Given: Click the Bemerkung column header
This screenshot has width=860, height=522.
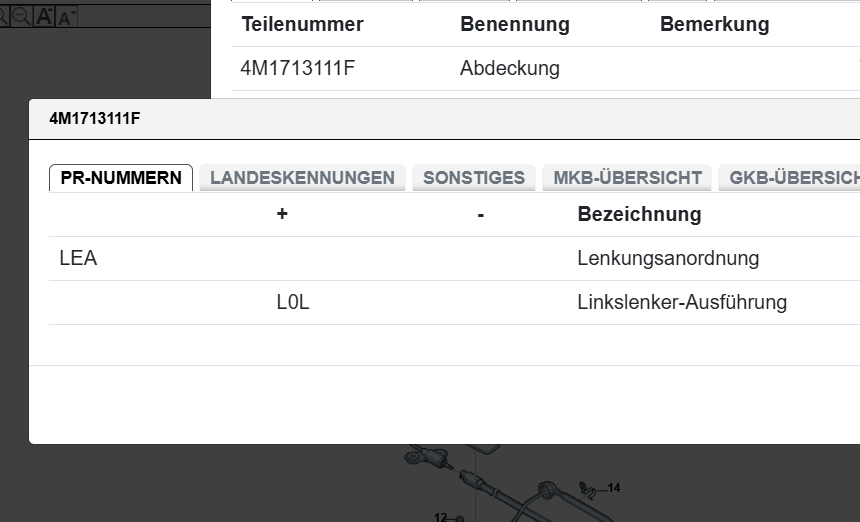Looking at the screenshot, I should coord(714,25).
